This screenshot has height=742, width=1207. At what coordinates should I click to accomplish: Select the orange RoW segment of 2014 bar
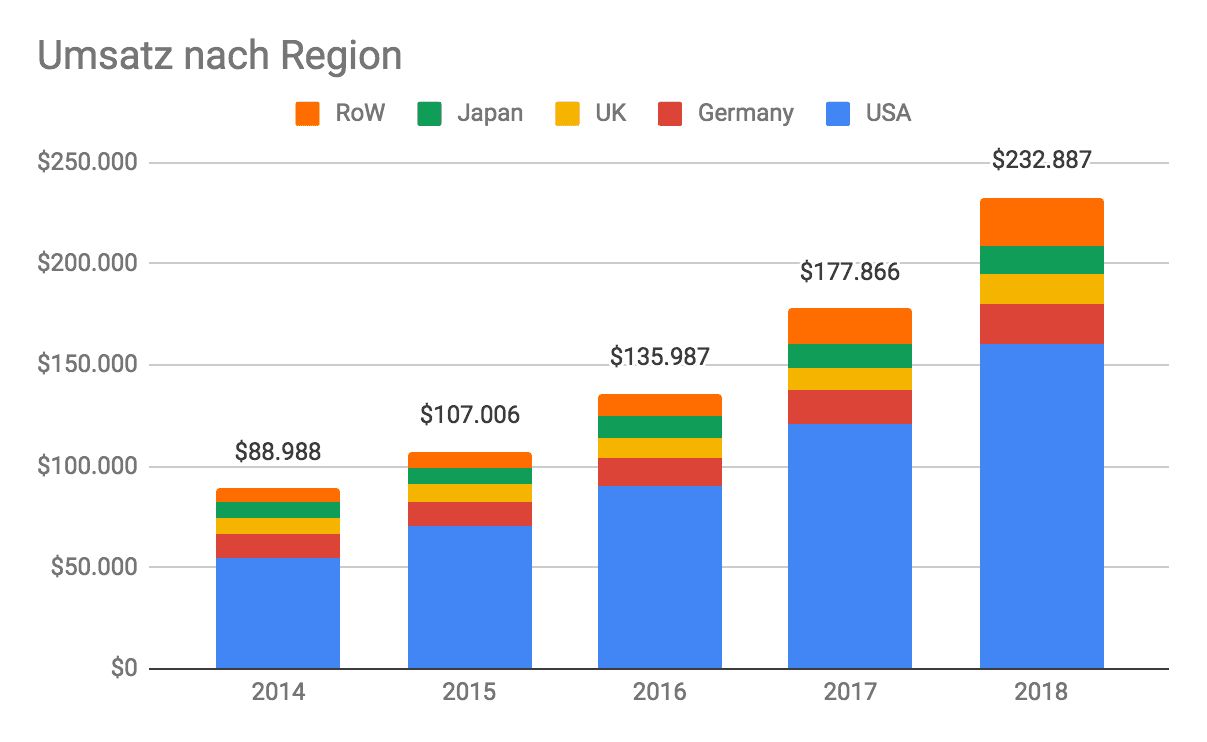click(278, 495)
